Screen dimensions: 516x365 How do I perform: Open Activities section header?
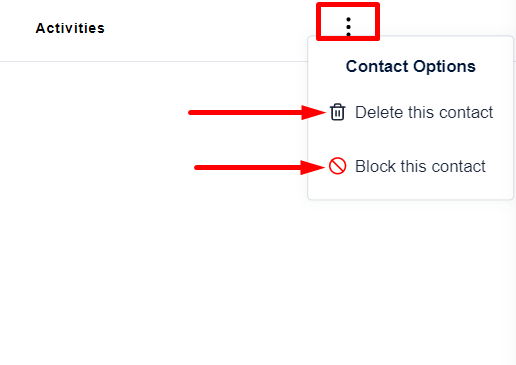click(70, 28)
